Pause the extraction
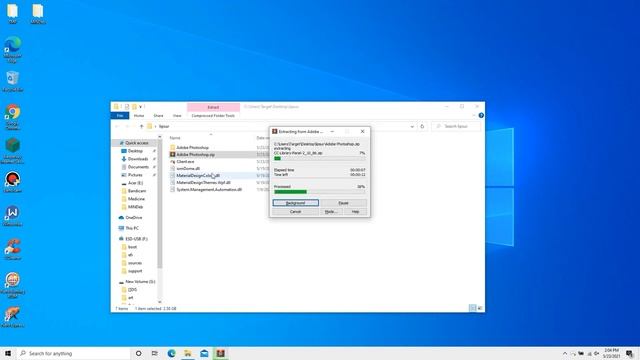The image size is (640, 360). tap(343, 203)
